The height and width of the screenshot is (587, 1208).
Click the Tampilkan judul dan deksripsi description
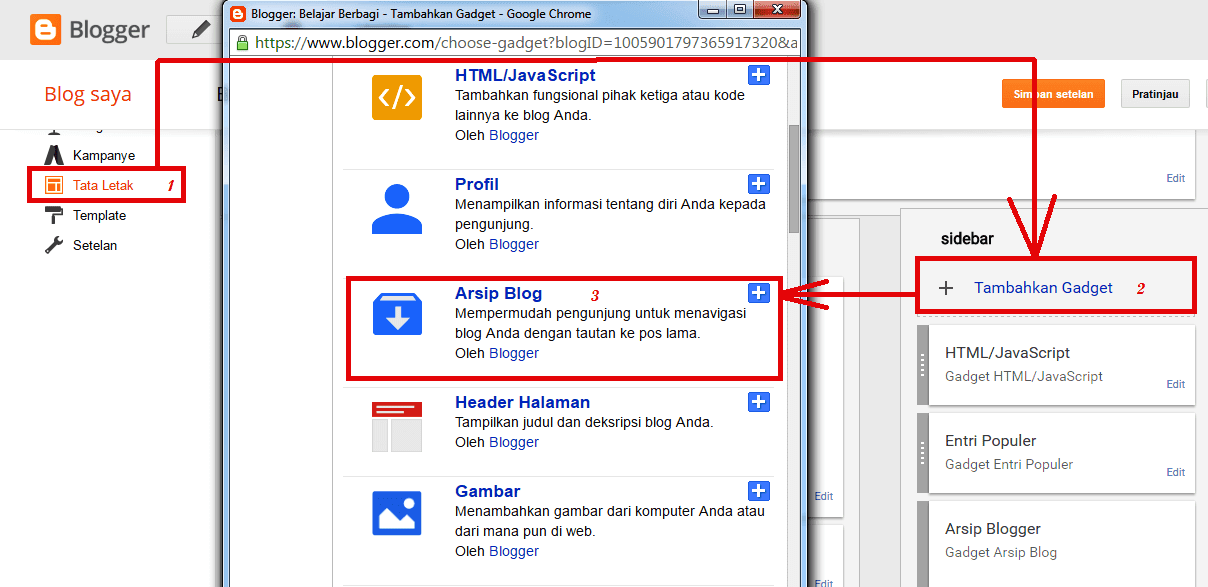click(x=584, y=422)
